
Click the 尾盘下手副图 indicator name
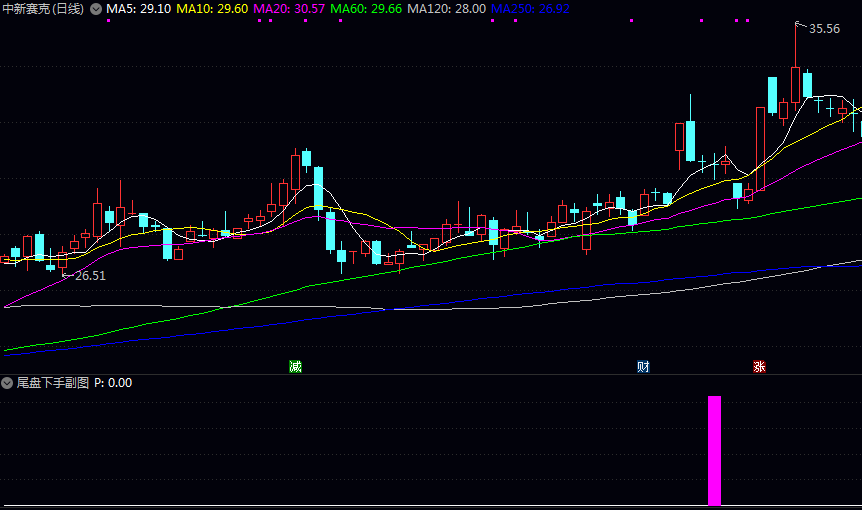tap(53, 383)
